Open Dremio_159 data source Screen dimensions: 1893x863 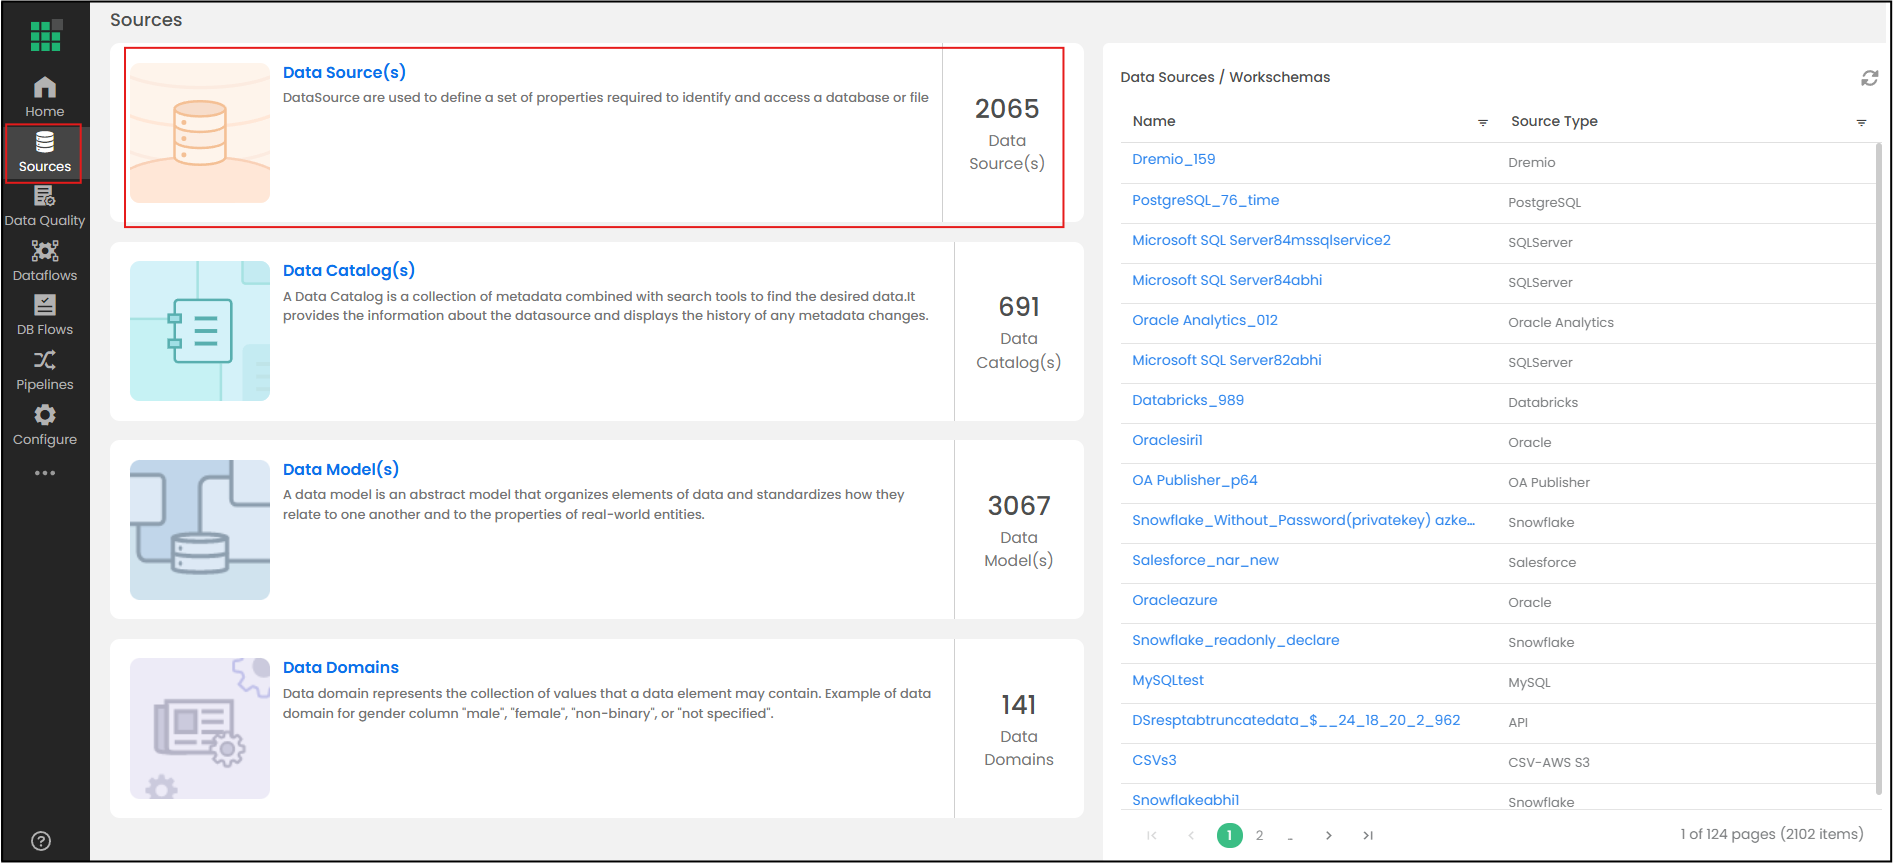[x=1173, y=159]
